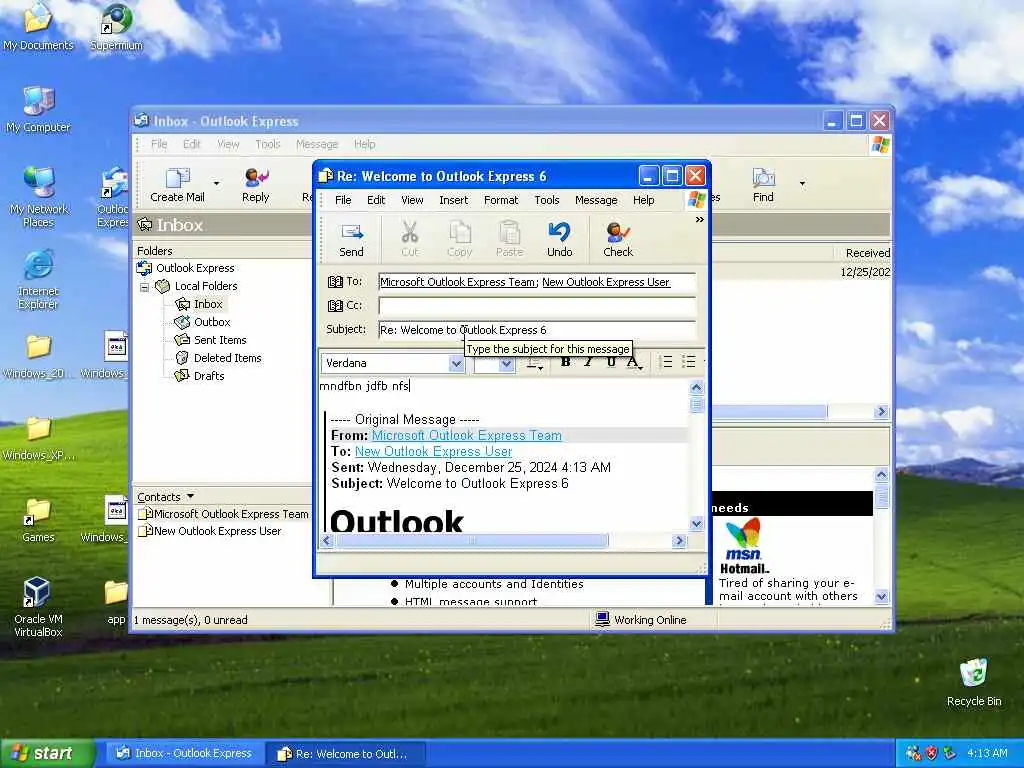Open New Outlook Express User link
1024x768 pixels.
point(433,452)
